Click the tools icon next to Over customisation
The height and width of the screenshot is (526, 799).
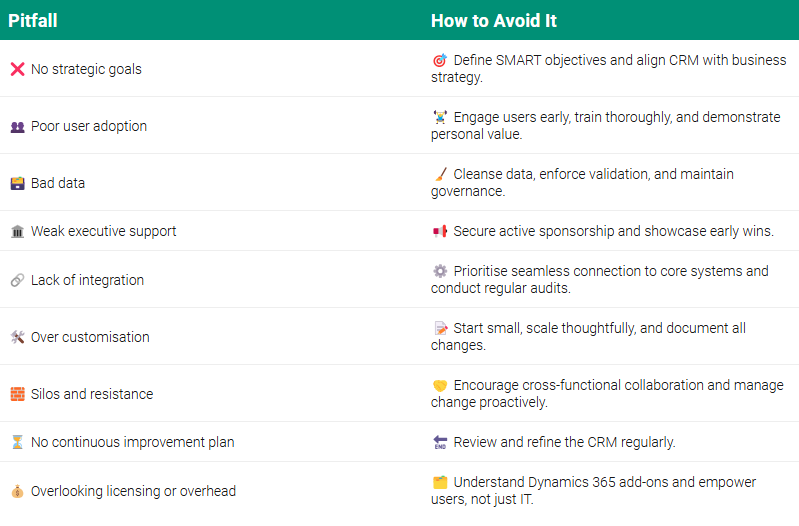coord(17,338)
